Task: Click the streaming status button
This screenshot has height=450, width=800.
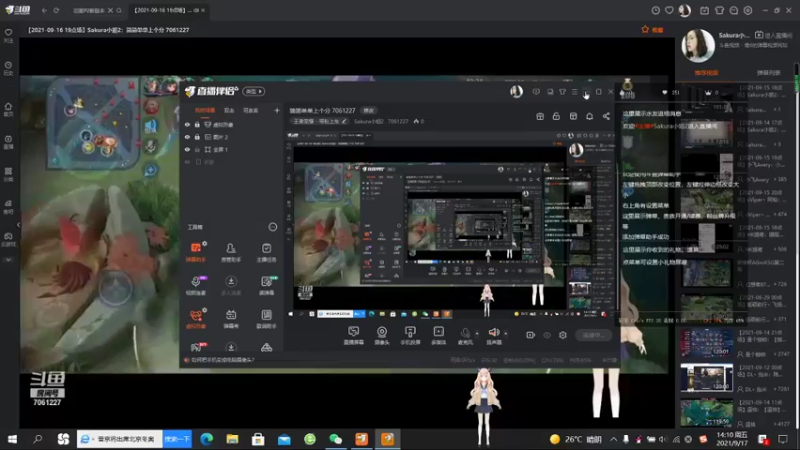Action: (x=593, y=335)
